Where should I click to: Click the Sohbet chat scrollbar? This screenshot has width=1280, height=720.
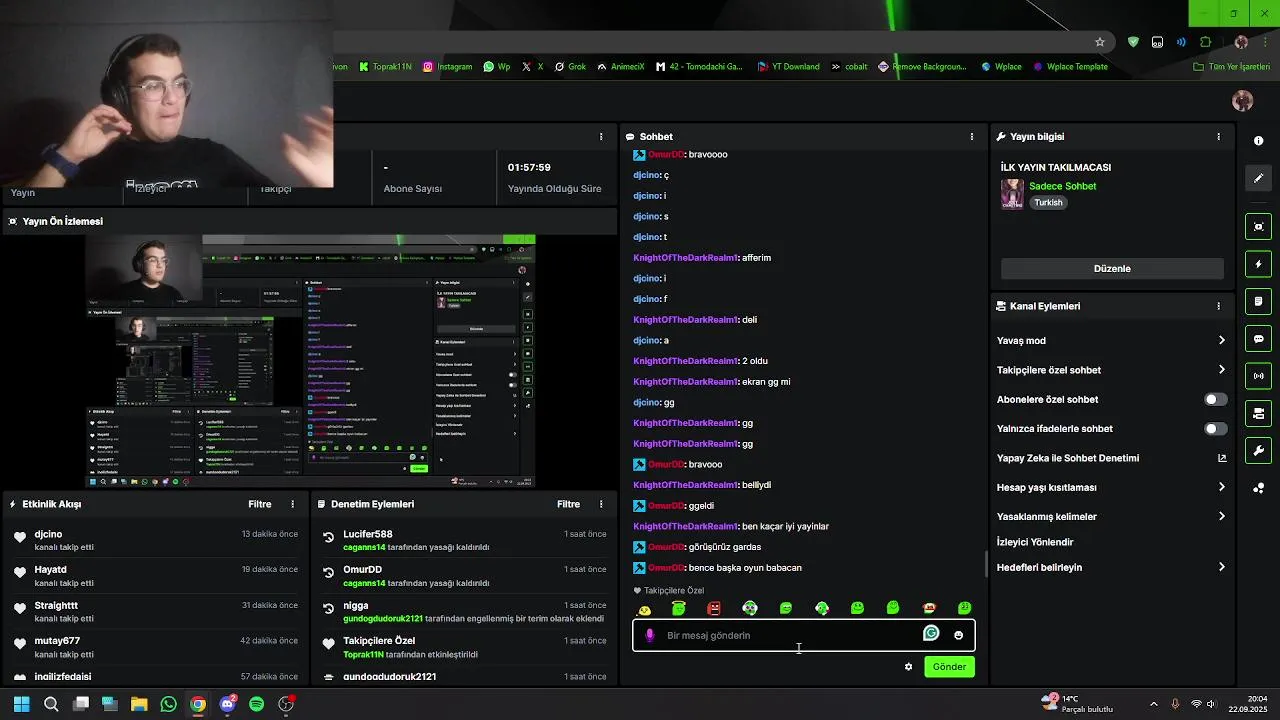point(986,565)
